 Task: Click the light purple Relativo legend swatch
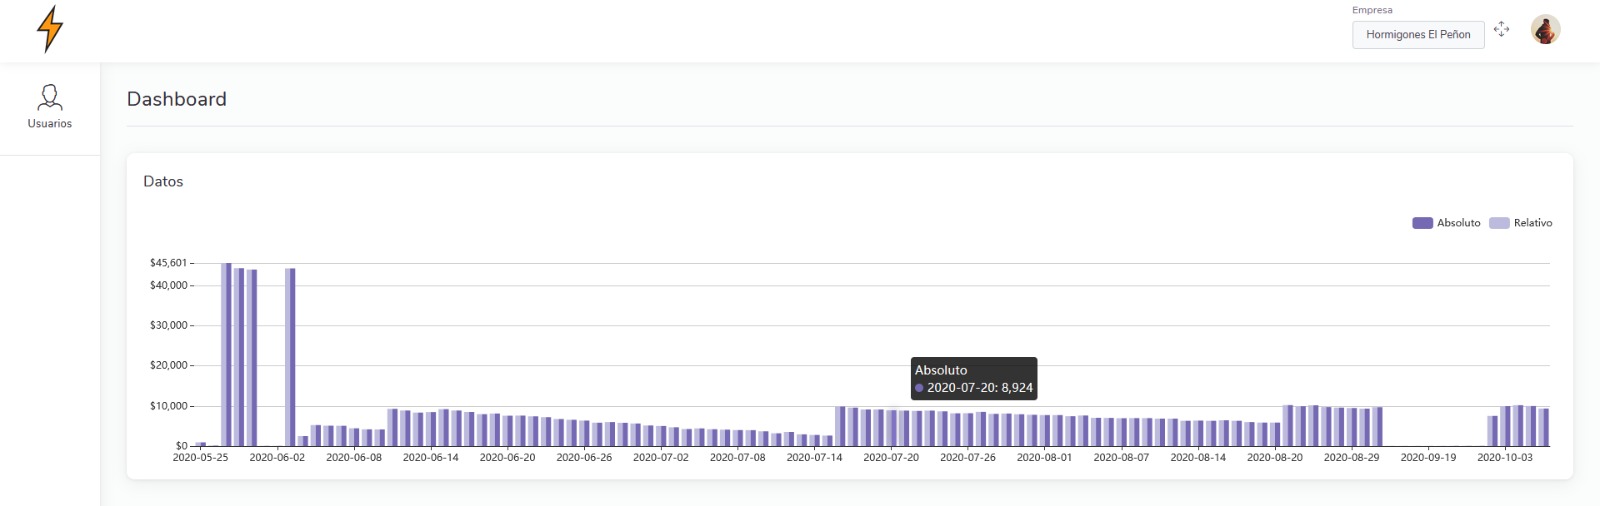coord(1499,223)
